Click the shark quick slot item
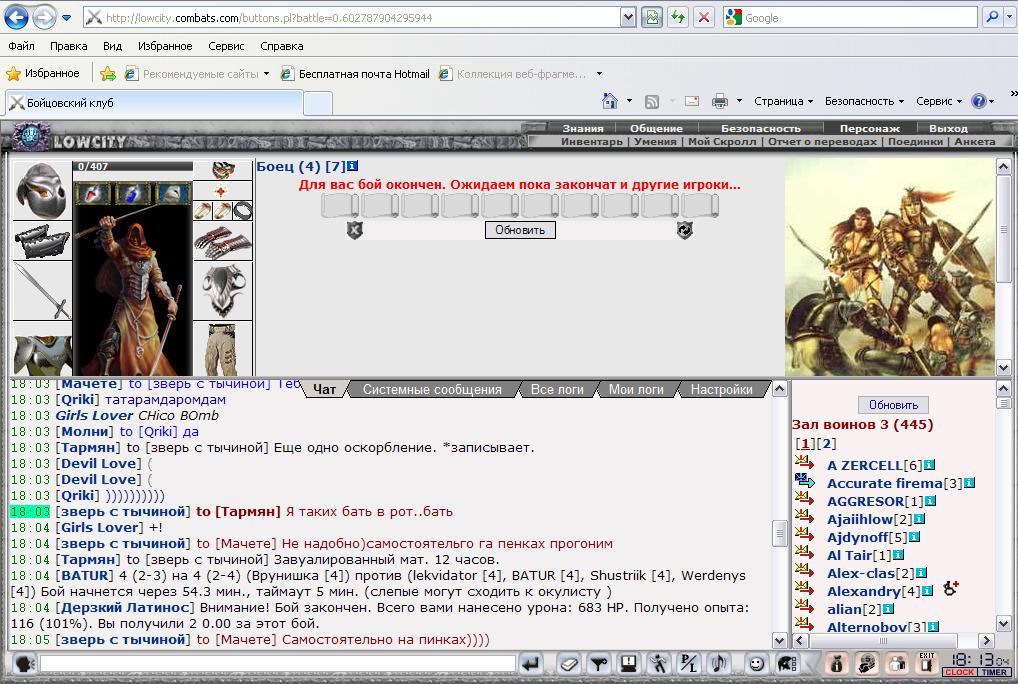The height and width of the screenshot is (684, 1018). [172, 193]
